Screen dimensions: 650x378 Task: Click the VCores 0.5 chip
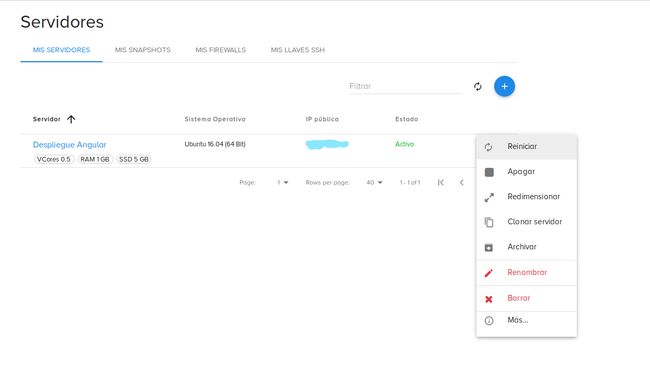coord(54,160)
